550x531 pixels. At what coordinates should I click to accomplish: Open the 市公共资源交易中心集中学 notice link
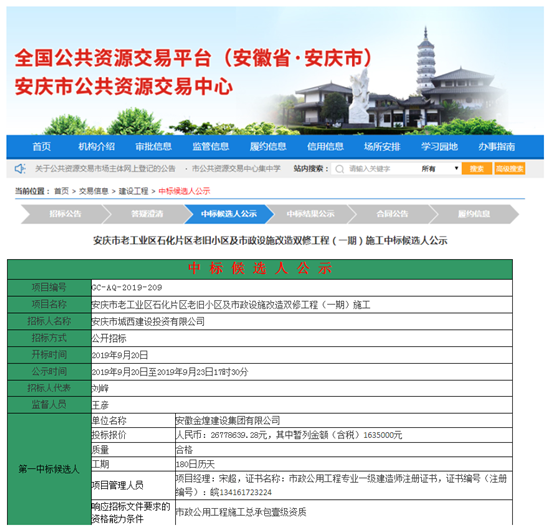pyautogui.click(x=236, y=169)
